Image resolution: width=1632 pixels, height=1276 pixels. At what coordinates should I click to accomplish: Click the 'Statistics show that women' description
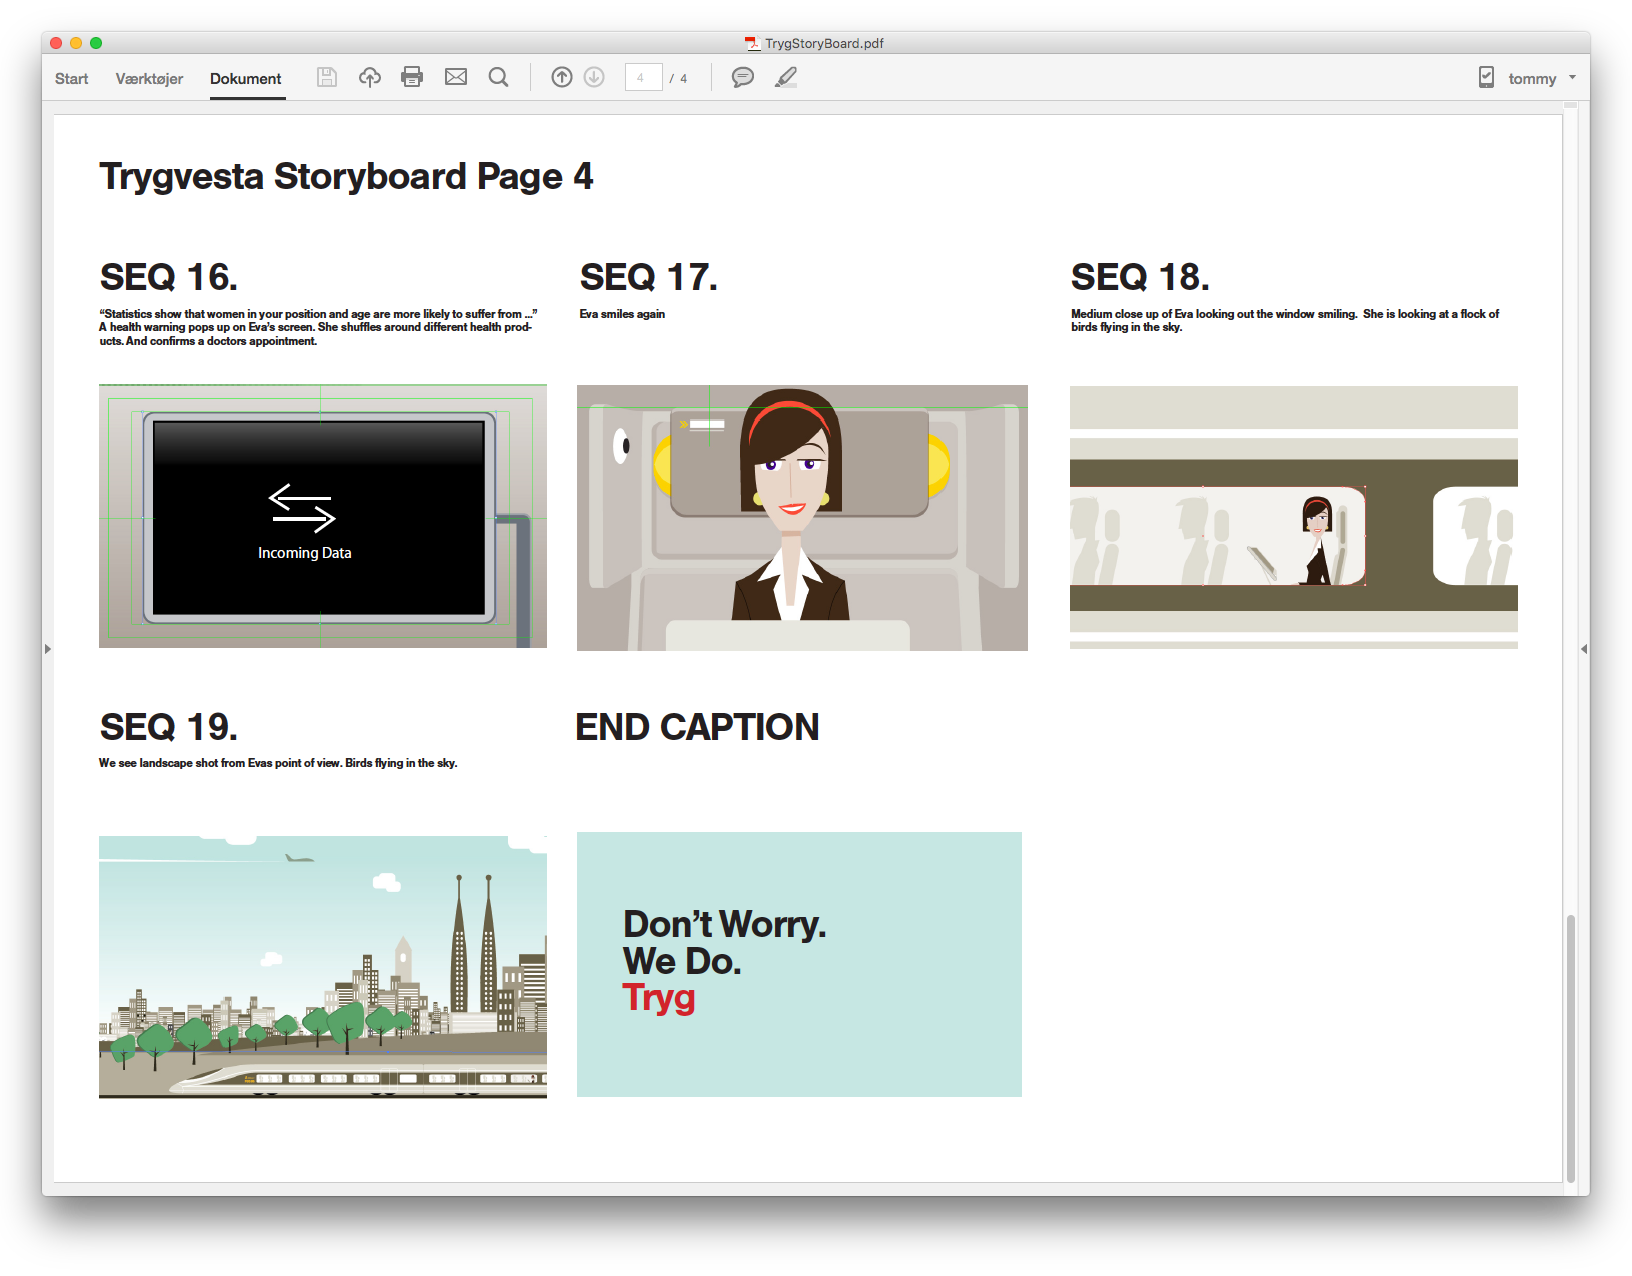[318, 327]
